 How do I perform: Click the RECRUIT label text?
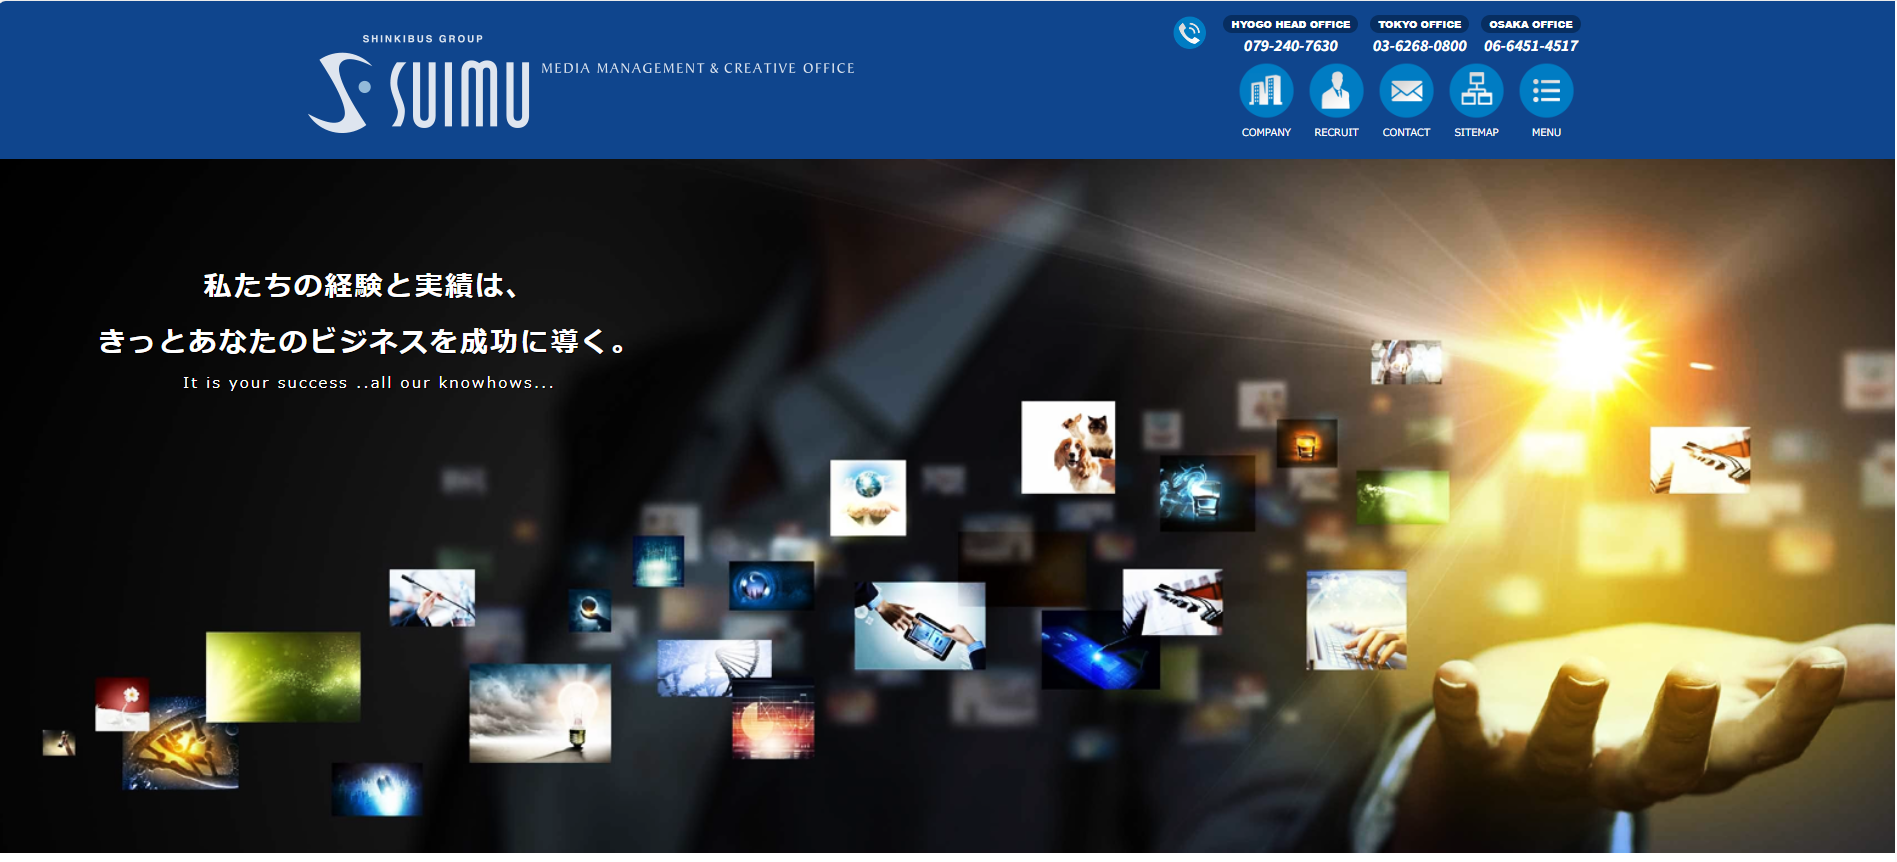tap(1336, 132)
